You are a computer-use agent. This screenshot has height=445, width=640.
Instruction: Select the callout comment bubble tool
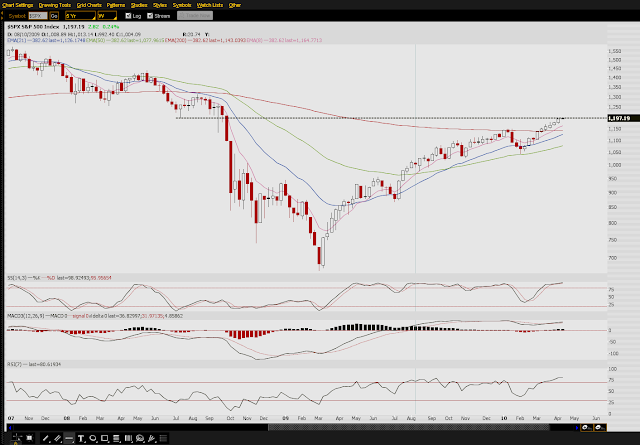[x=140, y=438]
